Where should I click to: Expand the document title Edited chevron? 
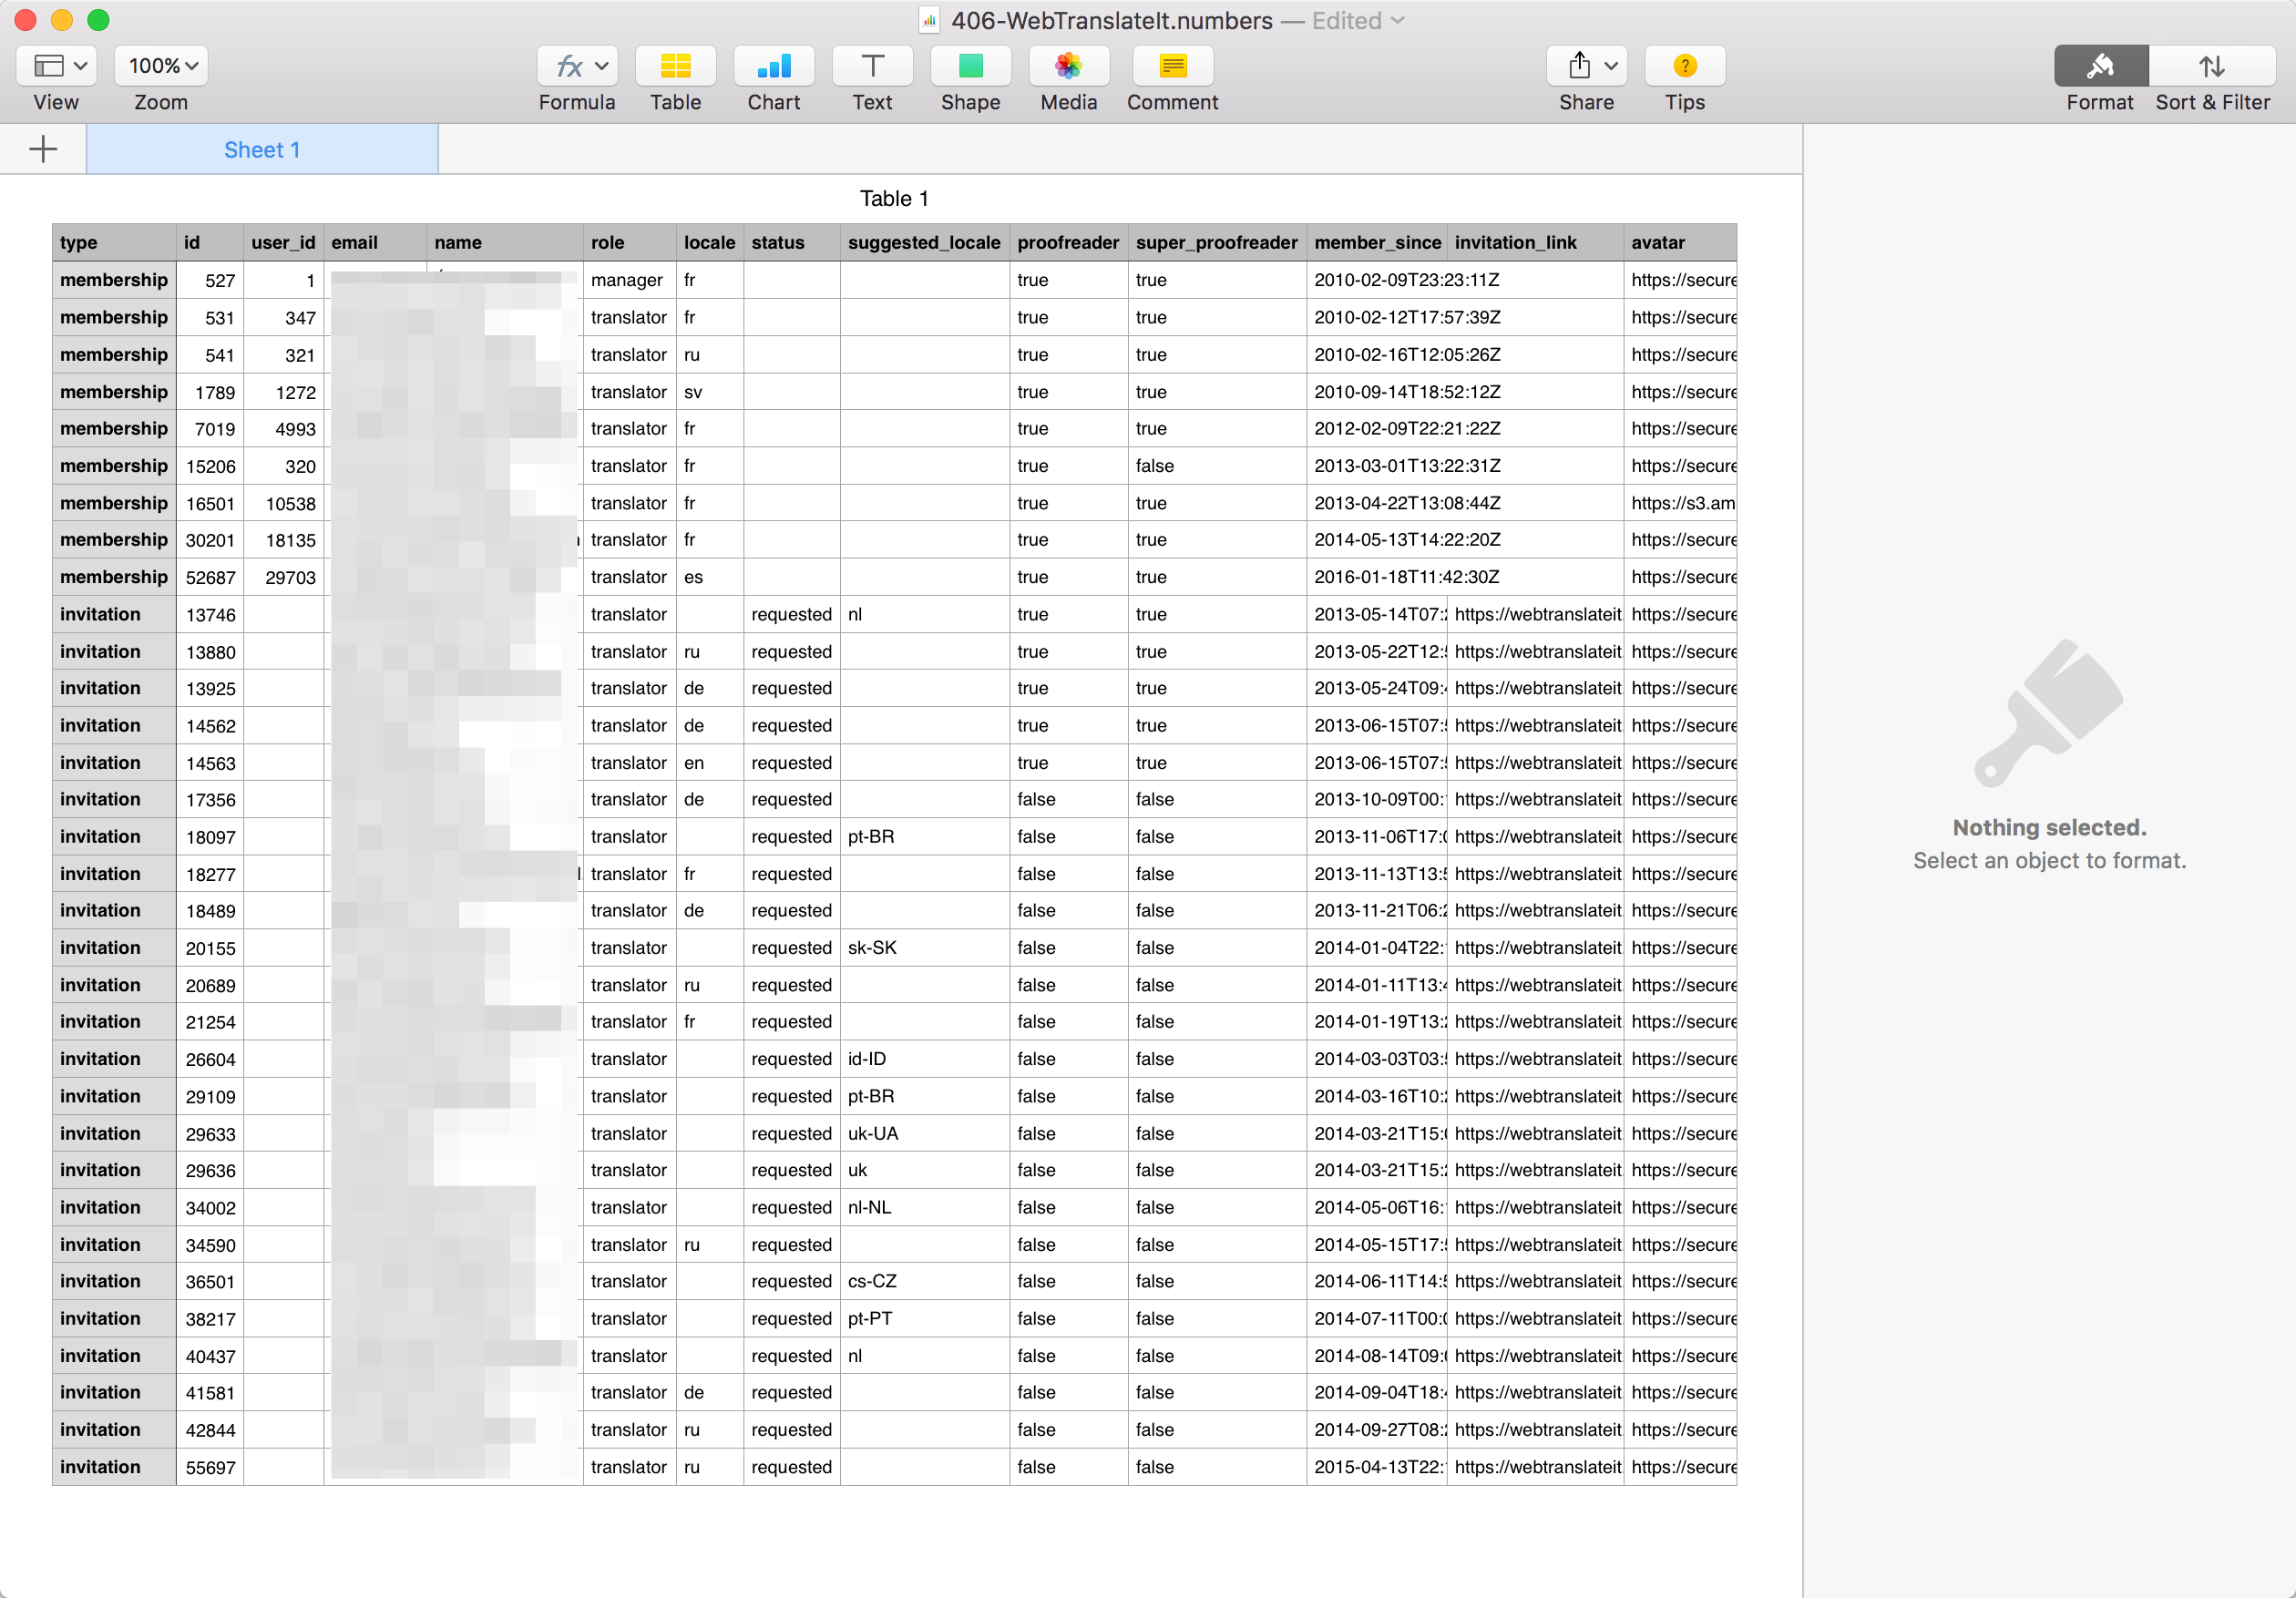pyautogui.click(x=1398, y=21)
